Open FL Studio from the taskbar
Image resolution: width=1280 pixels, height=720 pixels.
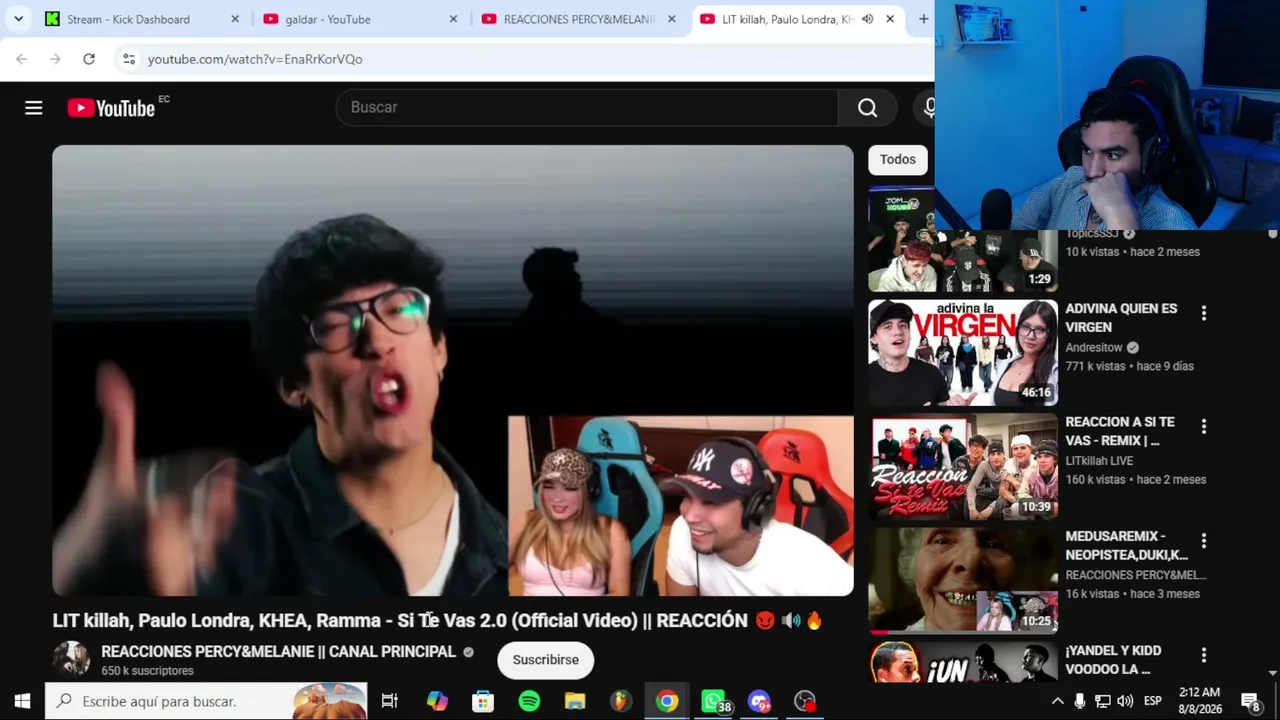click(x=621, y=701)
